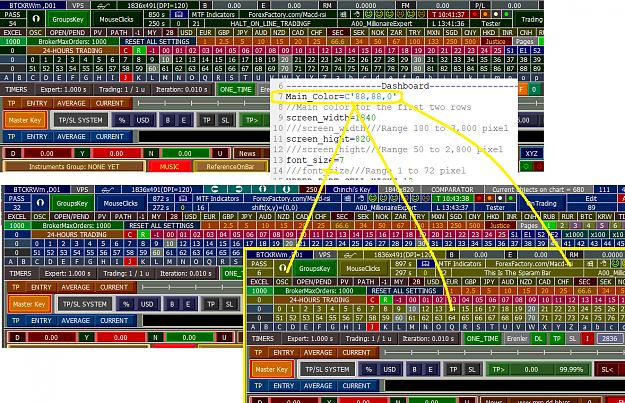The image size is (625, 403).
Task: Click chart-line icon in olive dashboard title row
Action: pyautogui.click(x=350, y=255)
